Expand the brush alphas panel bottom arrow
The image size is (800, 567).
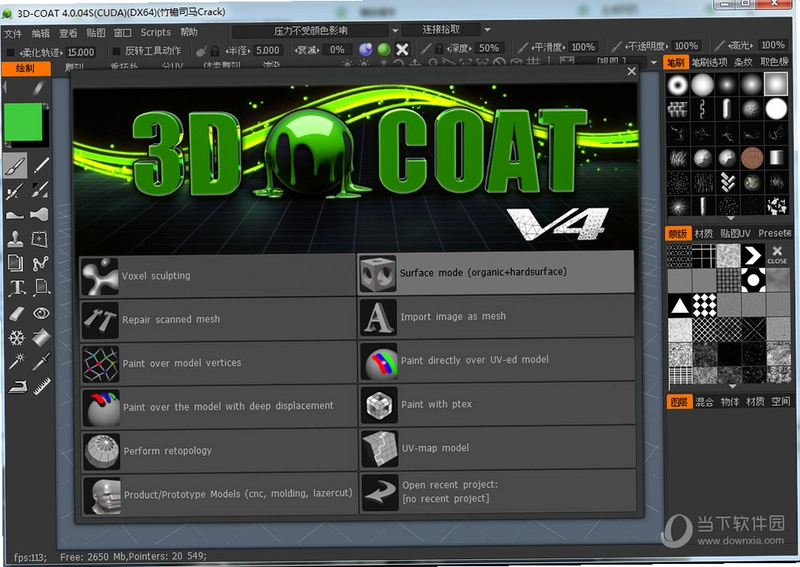click(x=731, y=218)
